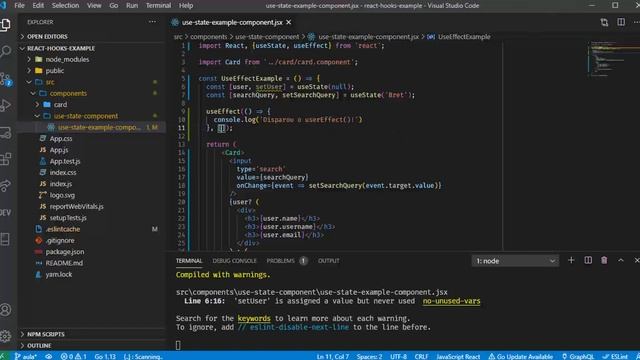Open the Explorer view in activity bar
The image size is (640, 360).
[6, 25]
